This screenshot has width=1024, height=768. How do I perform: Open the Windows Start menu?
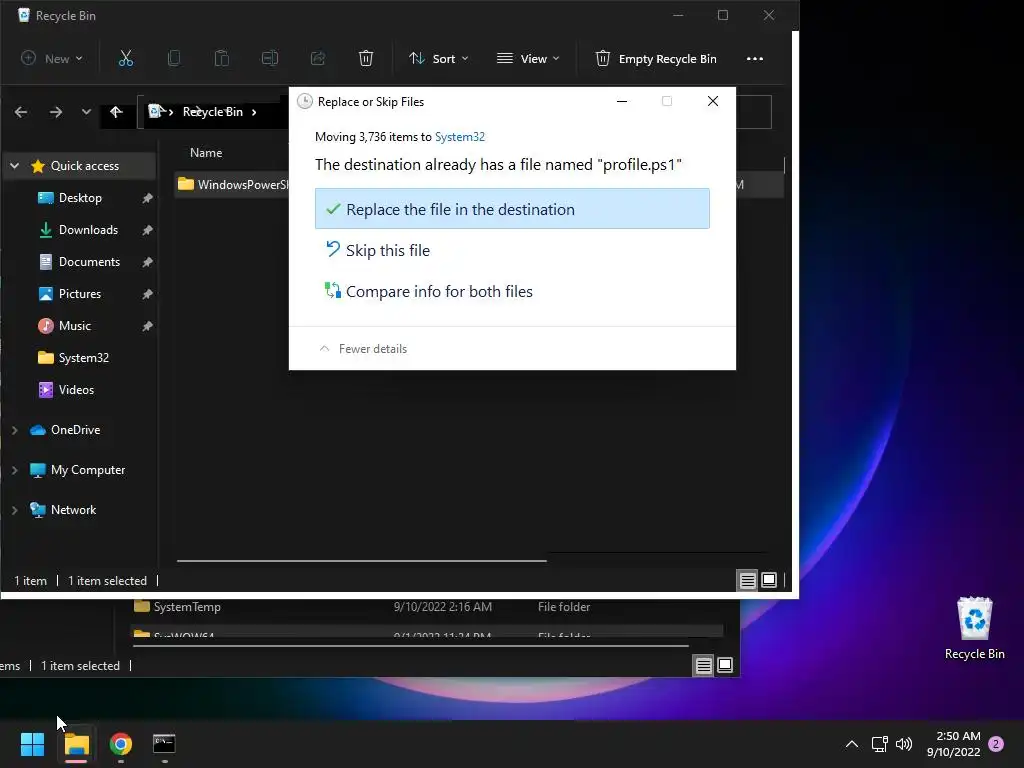tap(32, 744)
